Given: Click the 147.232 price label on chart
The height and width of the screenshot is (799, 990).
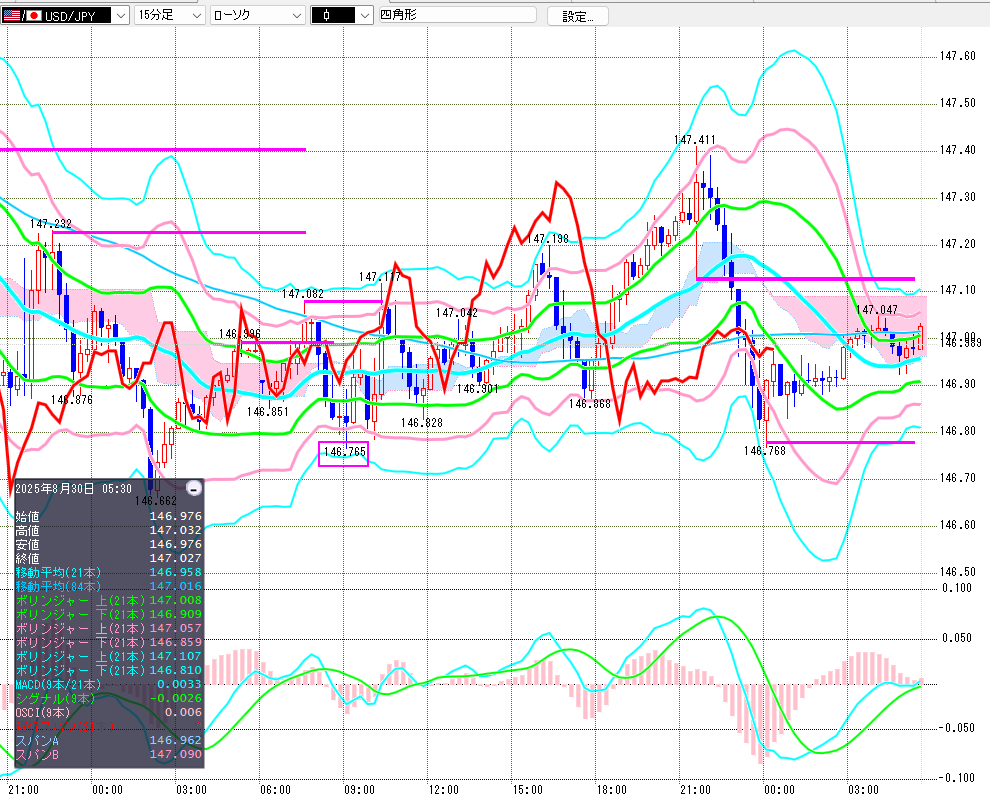Looking at the screenshot, I should [51, 224].
